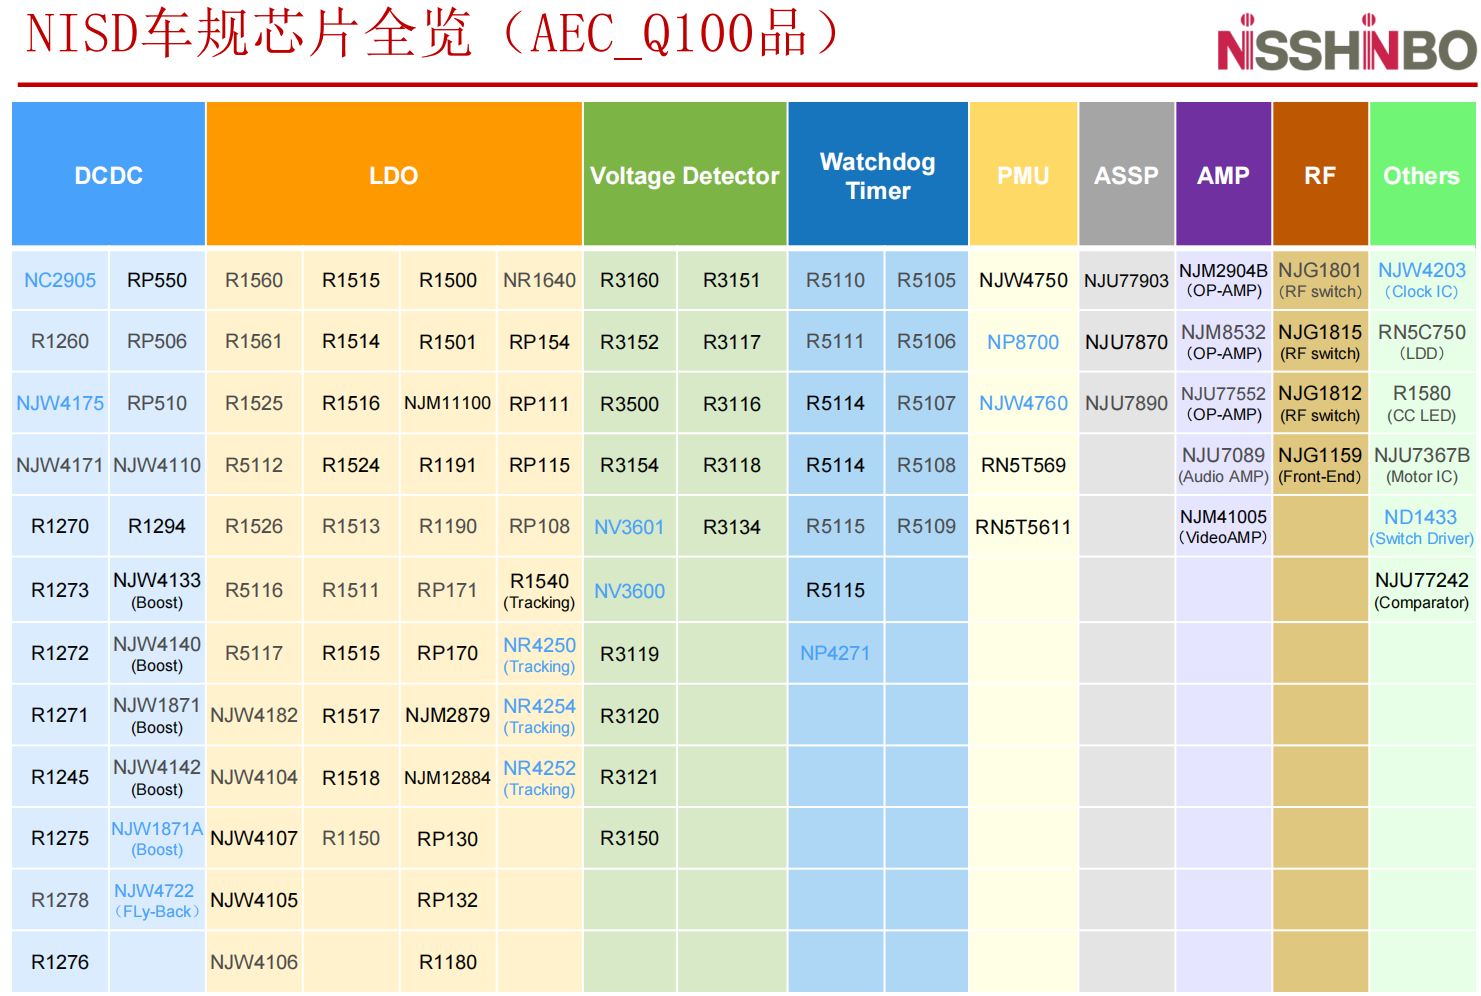
Task: Click the NJM8532 (OP-AMP) cell
Action: [x=1224, y=342]
